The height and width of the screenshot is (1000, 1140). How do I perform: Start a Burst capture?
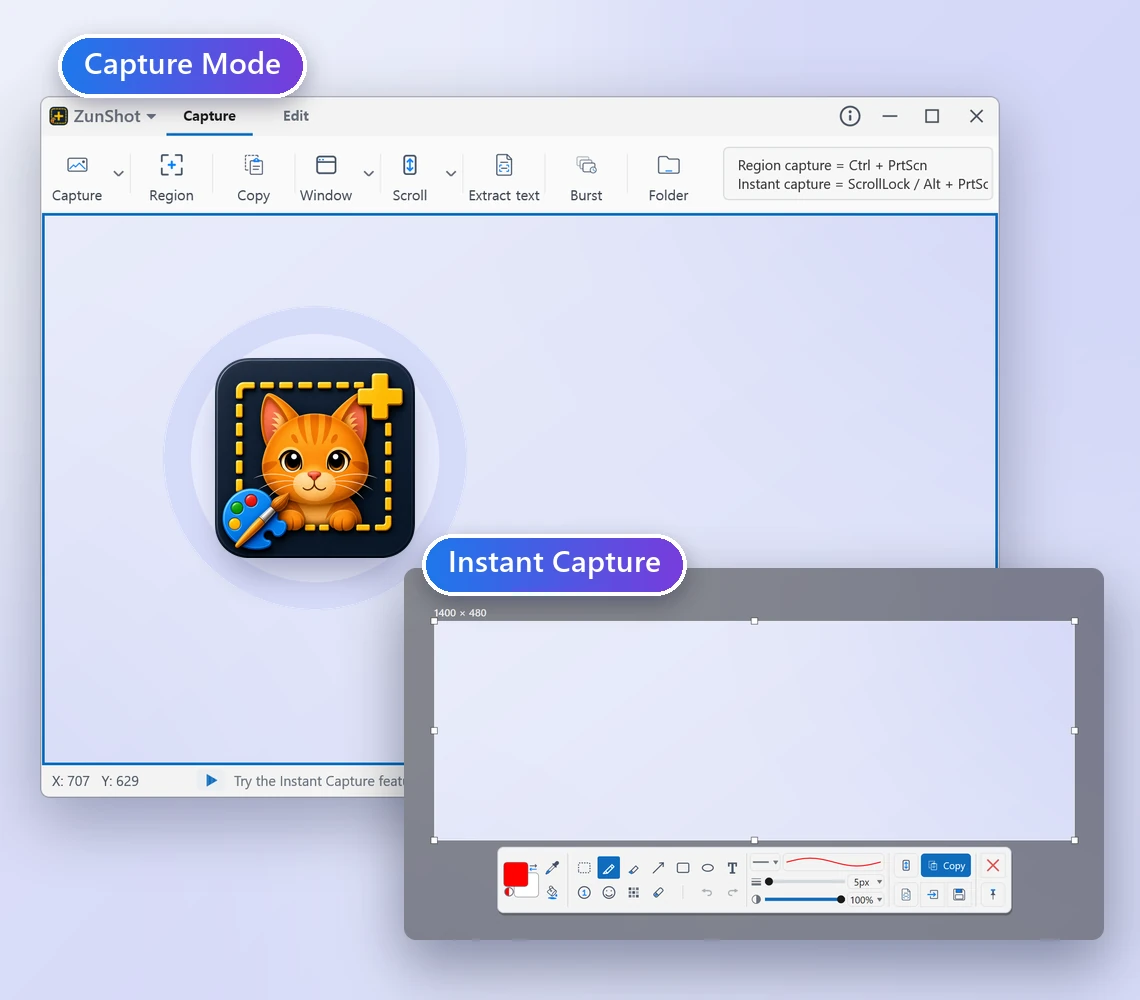pyautogui.click(x=586, y=177)
